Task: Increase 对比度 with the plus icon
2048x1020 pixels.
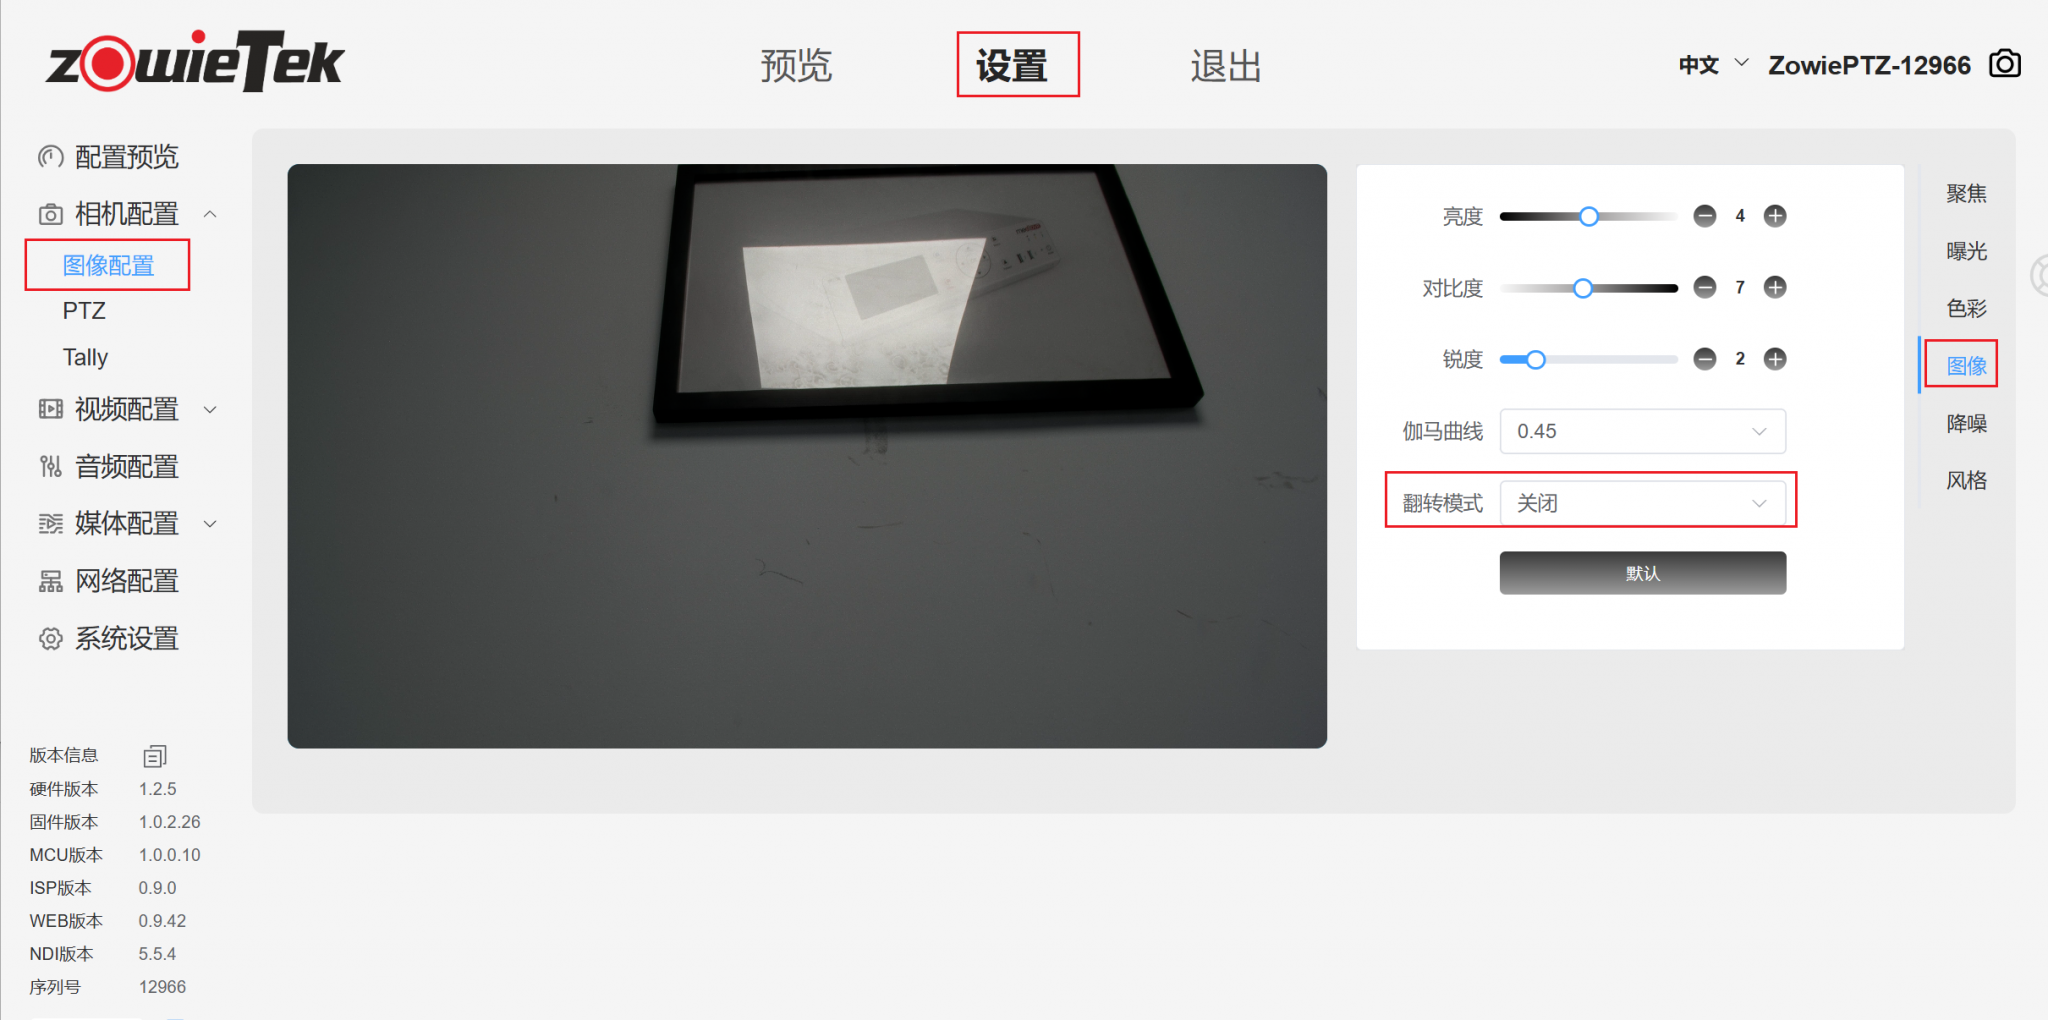Action: (x=1775, y=288)
